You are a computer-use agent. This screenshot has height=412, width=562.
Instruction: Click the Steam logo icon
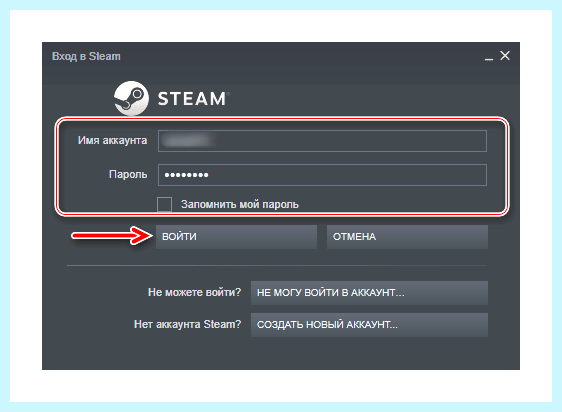(131, 98)
